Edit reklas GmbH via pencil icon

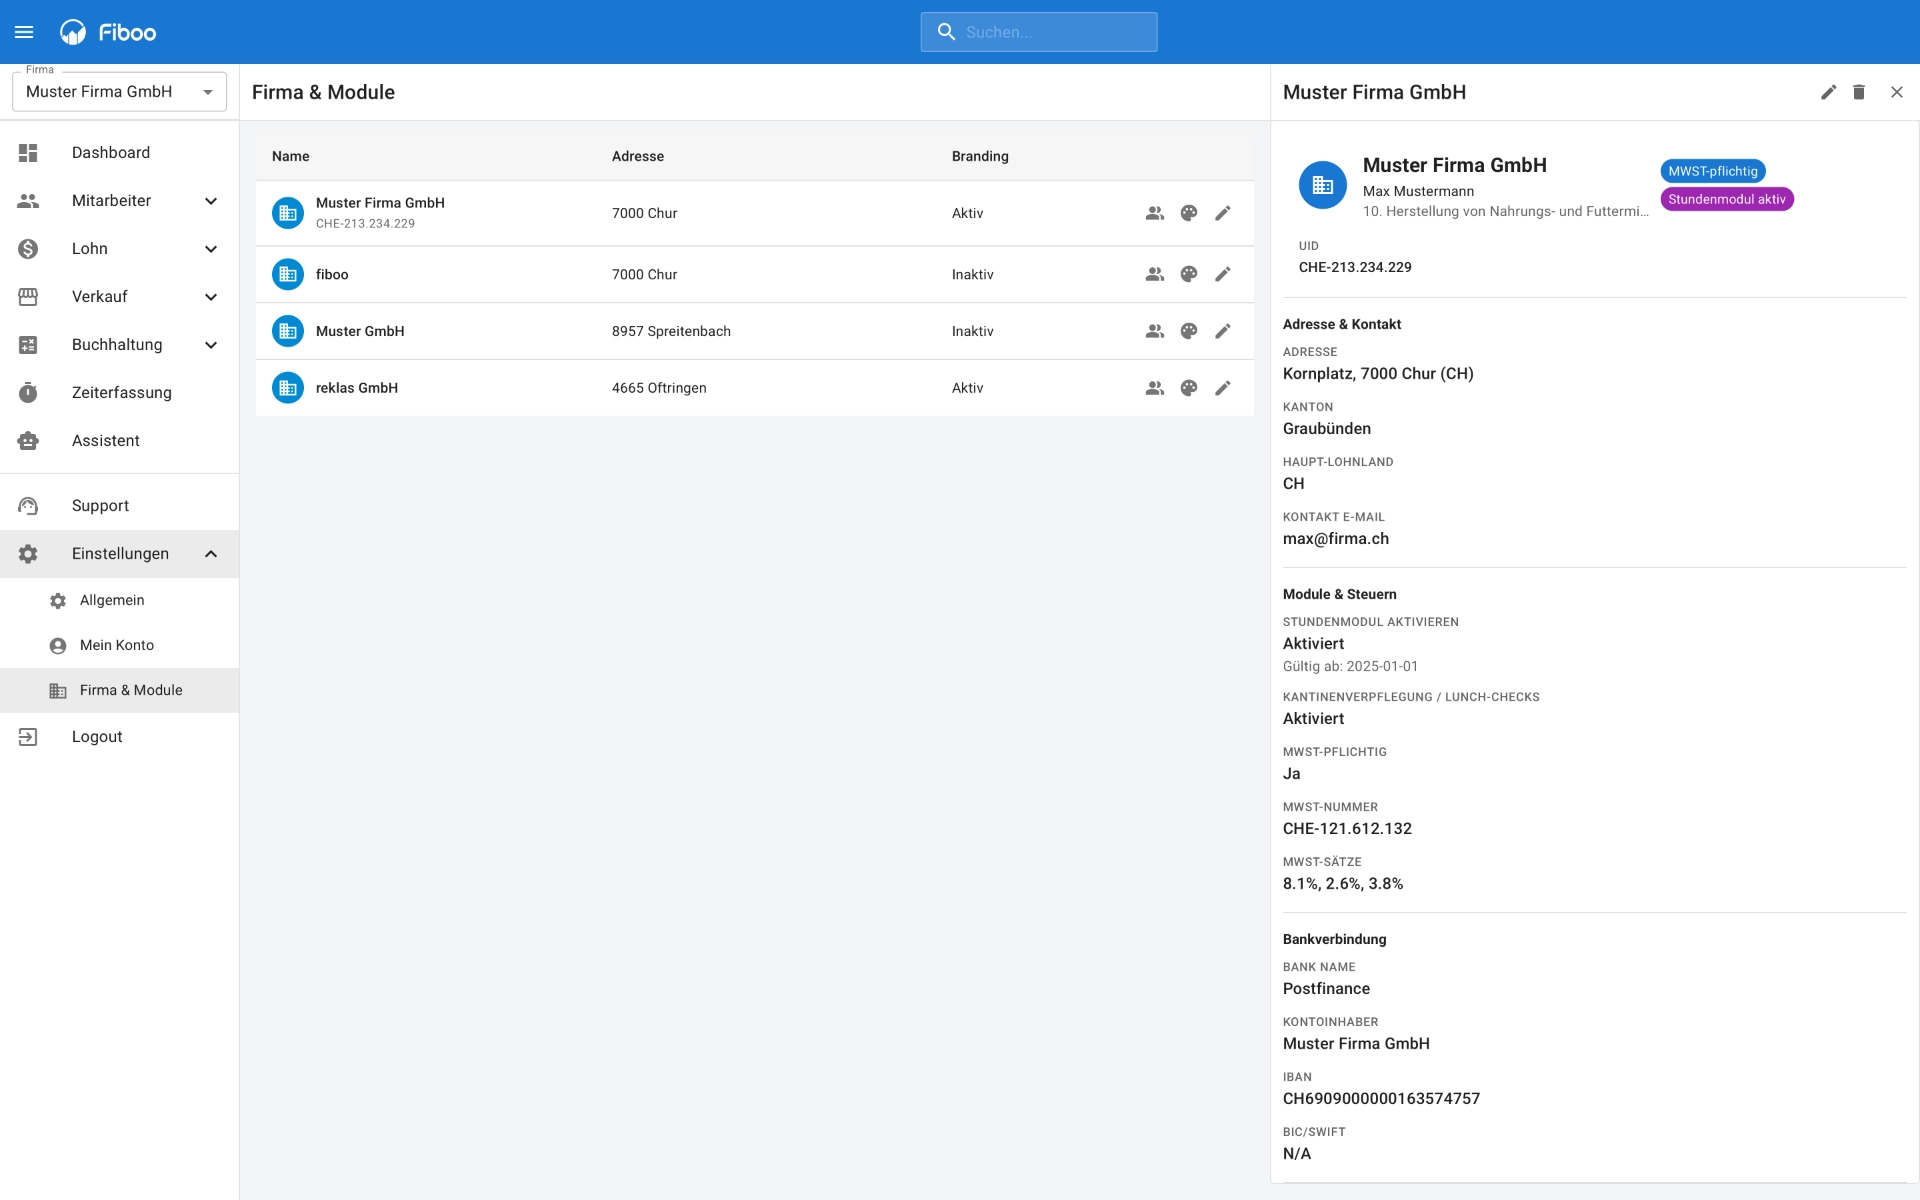(1223, 388)
